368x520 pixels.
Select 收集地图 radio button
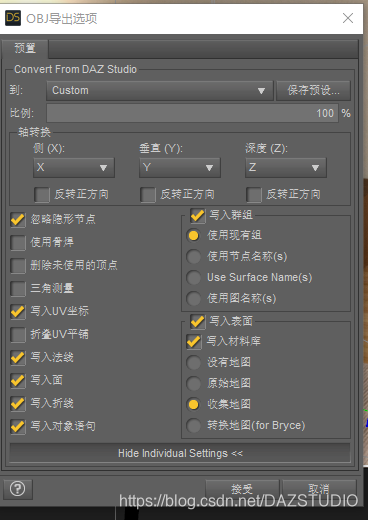point(194,405)
